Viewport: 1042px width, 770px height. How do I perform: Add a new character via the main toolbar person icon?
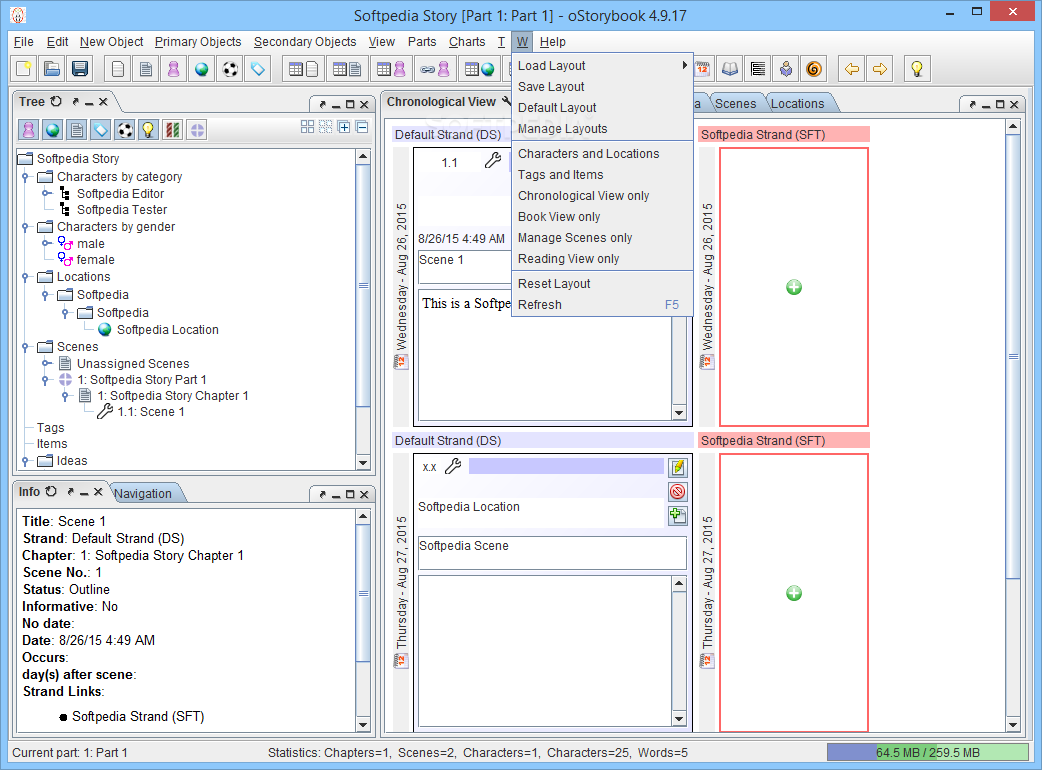[x=174, y=69]
